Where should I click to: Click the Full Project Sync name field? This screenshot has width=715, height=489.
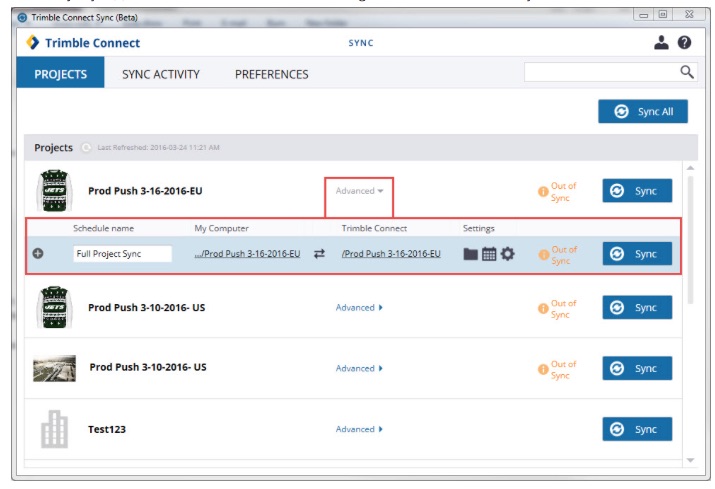tap(123, 254)
